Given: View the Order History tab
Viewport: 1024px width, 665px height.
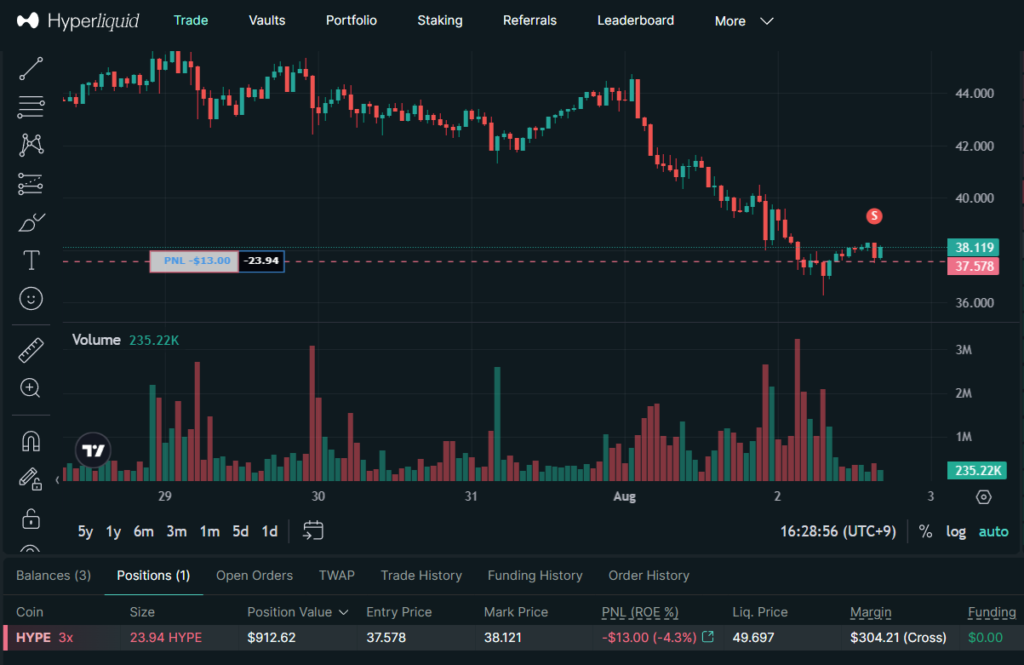Looking at the screenshot, I should (649, 576).
